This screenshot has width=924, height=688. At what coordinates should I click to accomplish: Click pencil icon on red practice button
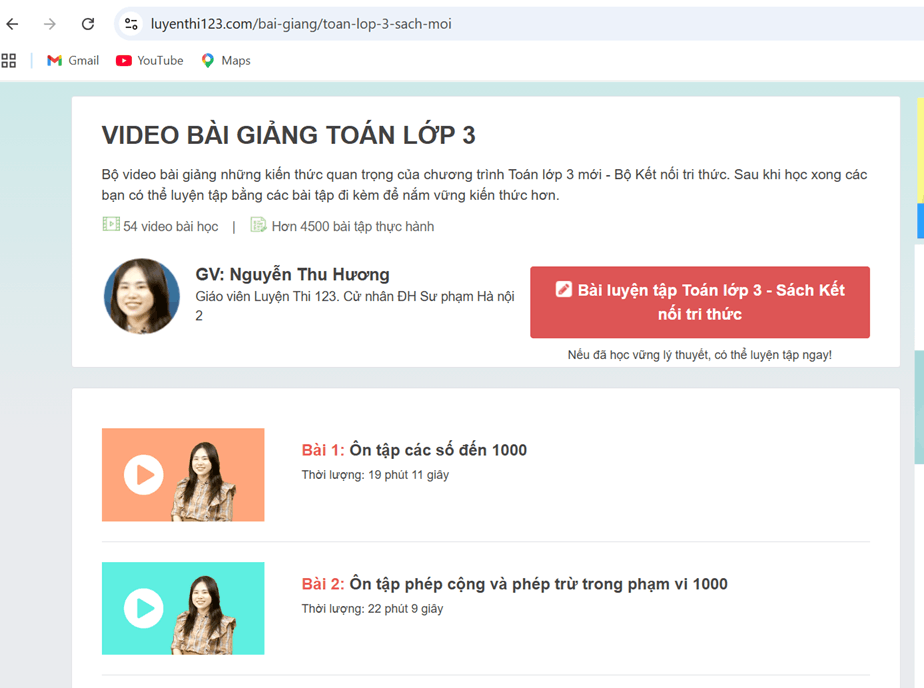563,289
